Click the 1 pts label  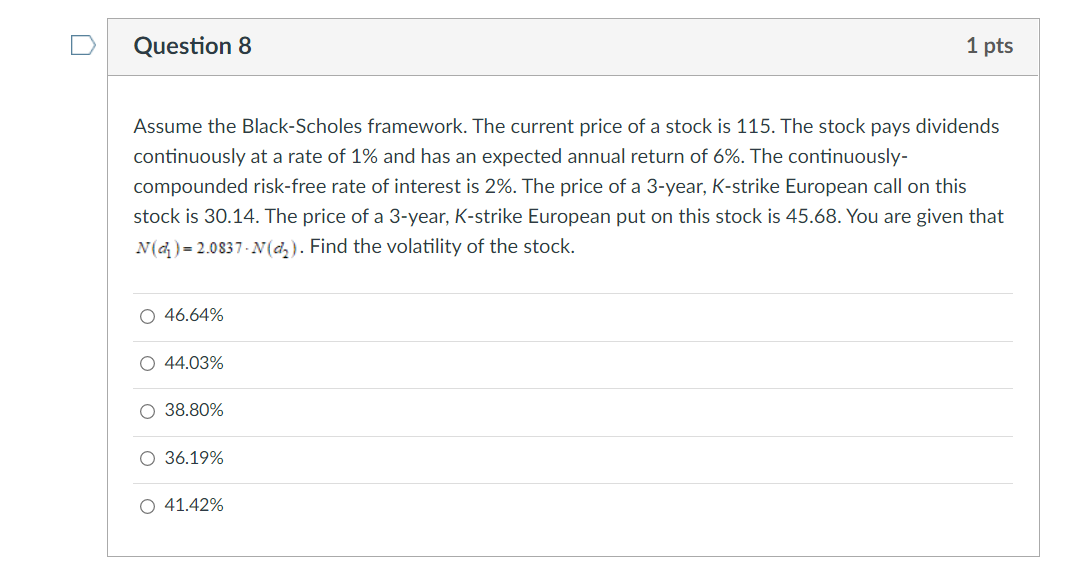click(x=989, y=45)
